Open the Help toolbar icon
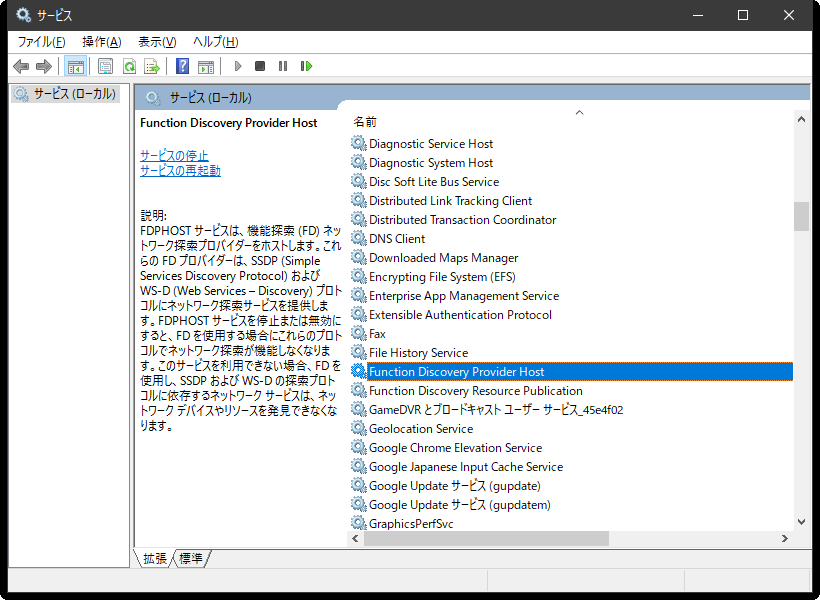Viewport: 820px width, 600px height. click(183, 66)
